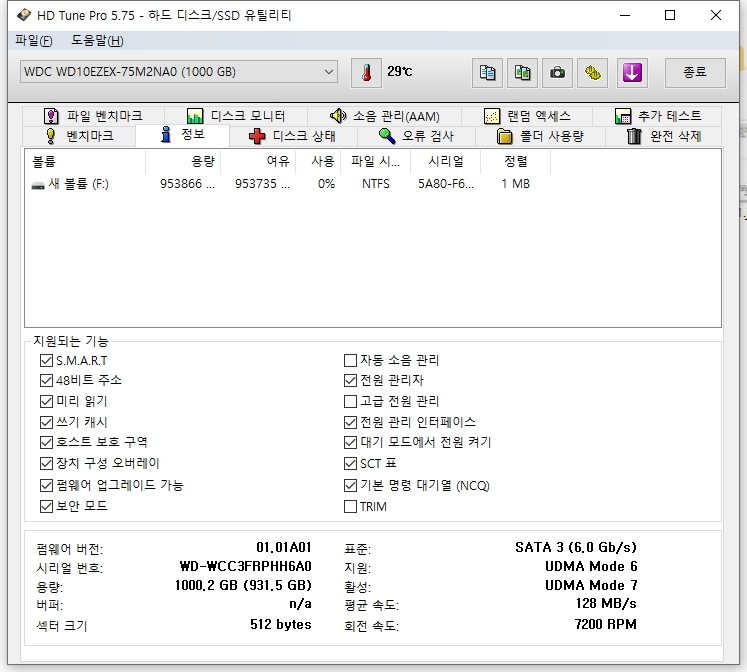The width and height of the screenshot is (747, 672).
Task: Click the 종료 exit button
Action: [695, 72]
